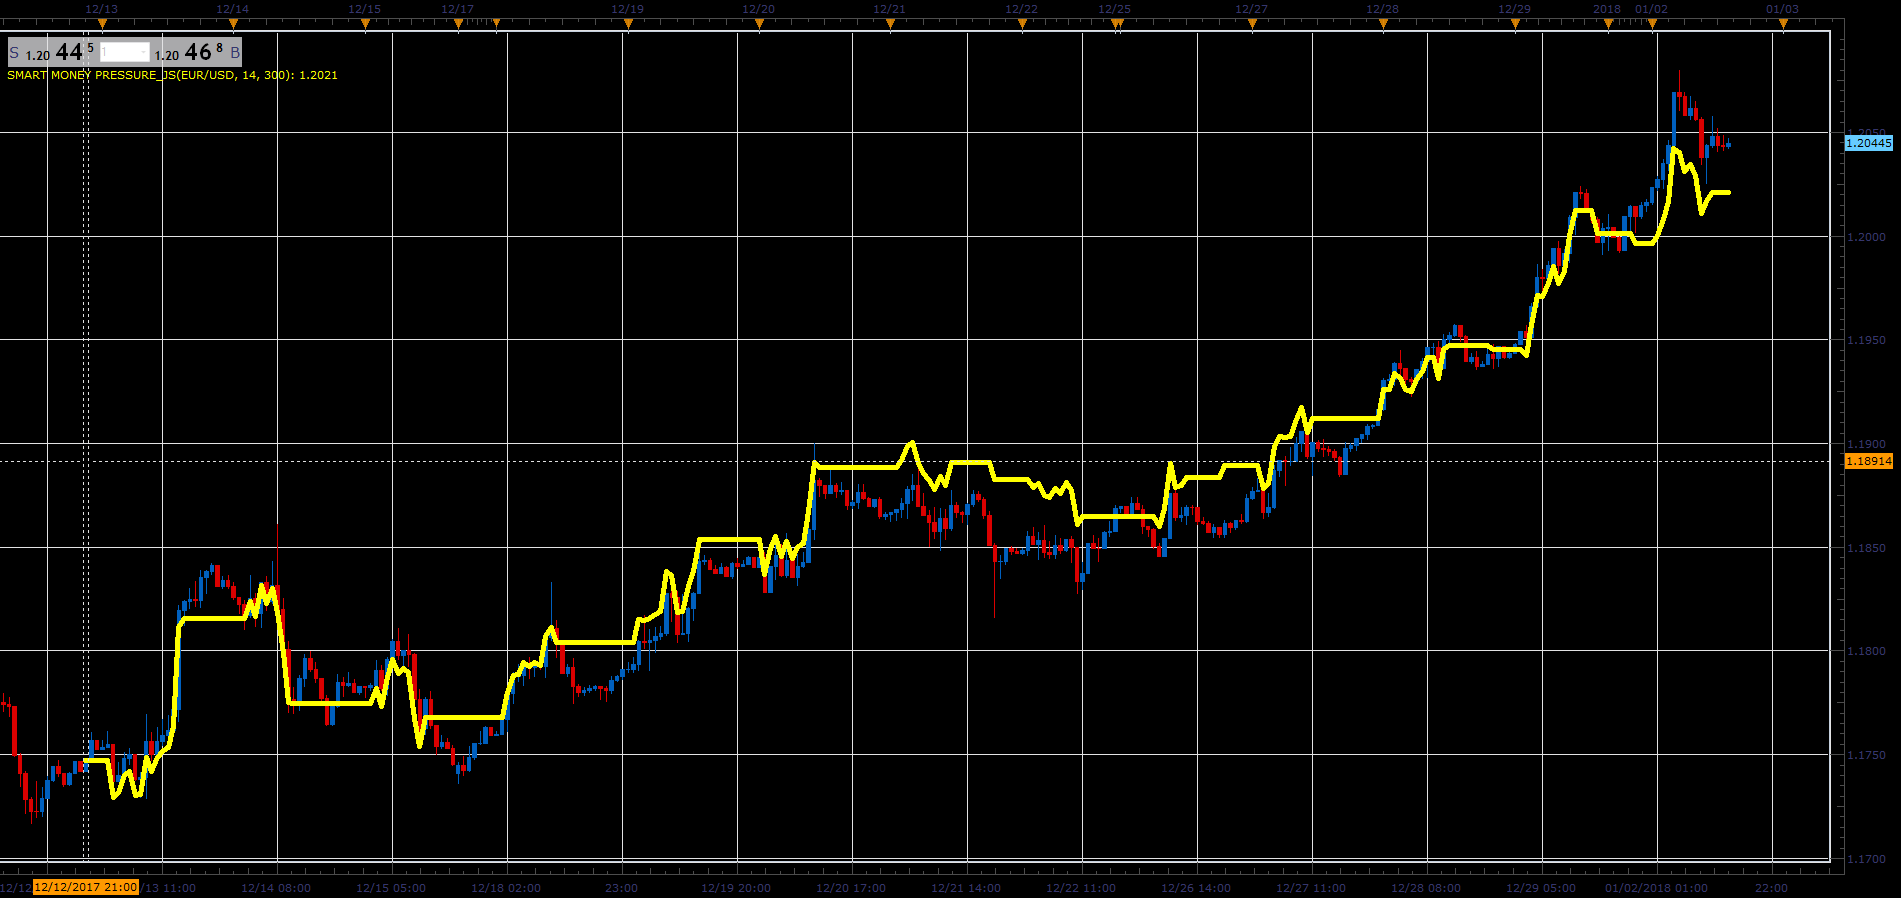Click the 12/26 14:00 time axis label
The width and height of the screenshot is (1901, 898).
1196,888
